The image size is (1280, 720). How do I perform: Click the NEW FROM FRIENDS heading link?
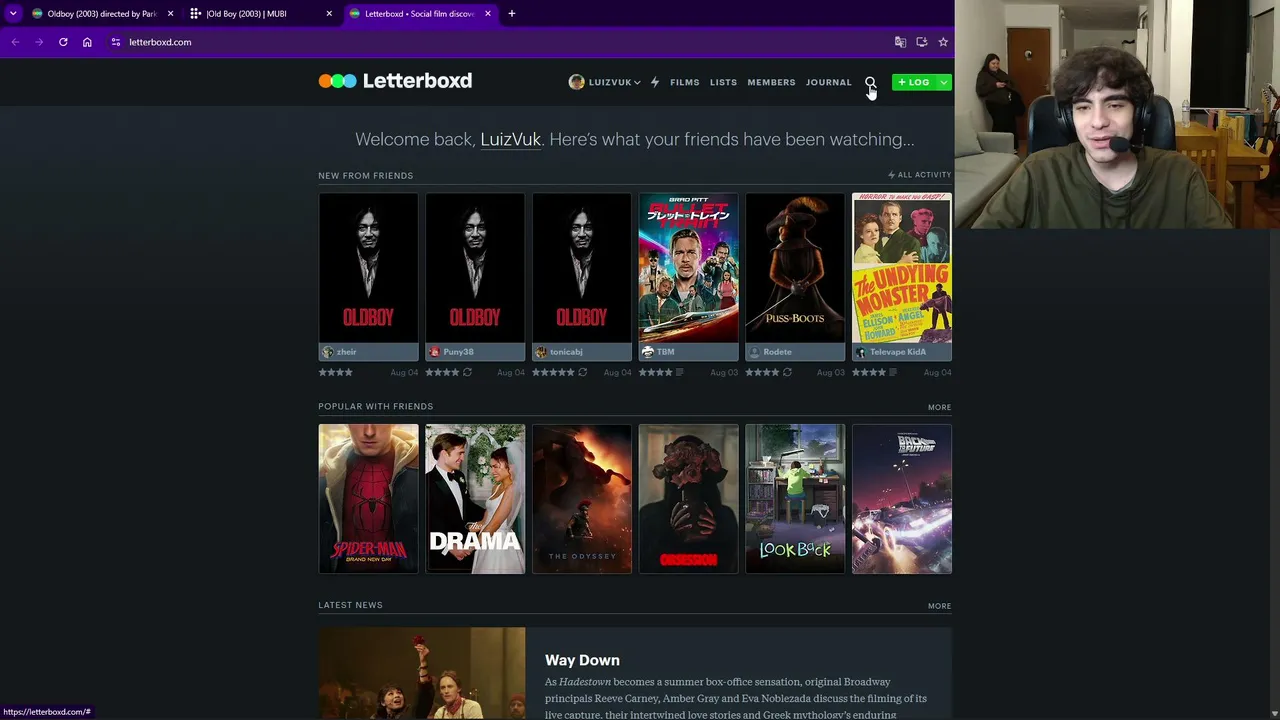click(x=366, y=176)
